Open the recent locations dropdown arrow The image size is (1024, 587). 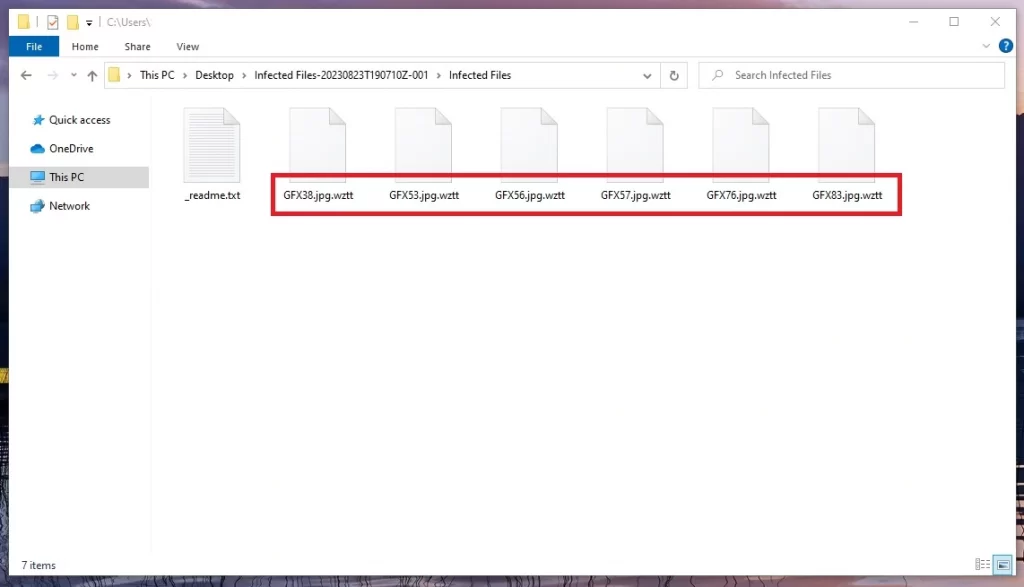[74, 75]
